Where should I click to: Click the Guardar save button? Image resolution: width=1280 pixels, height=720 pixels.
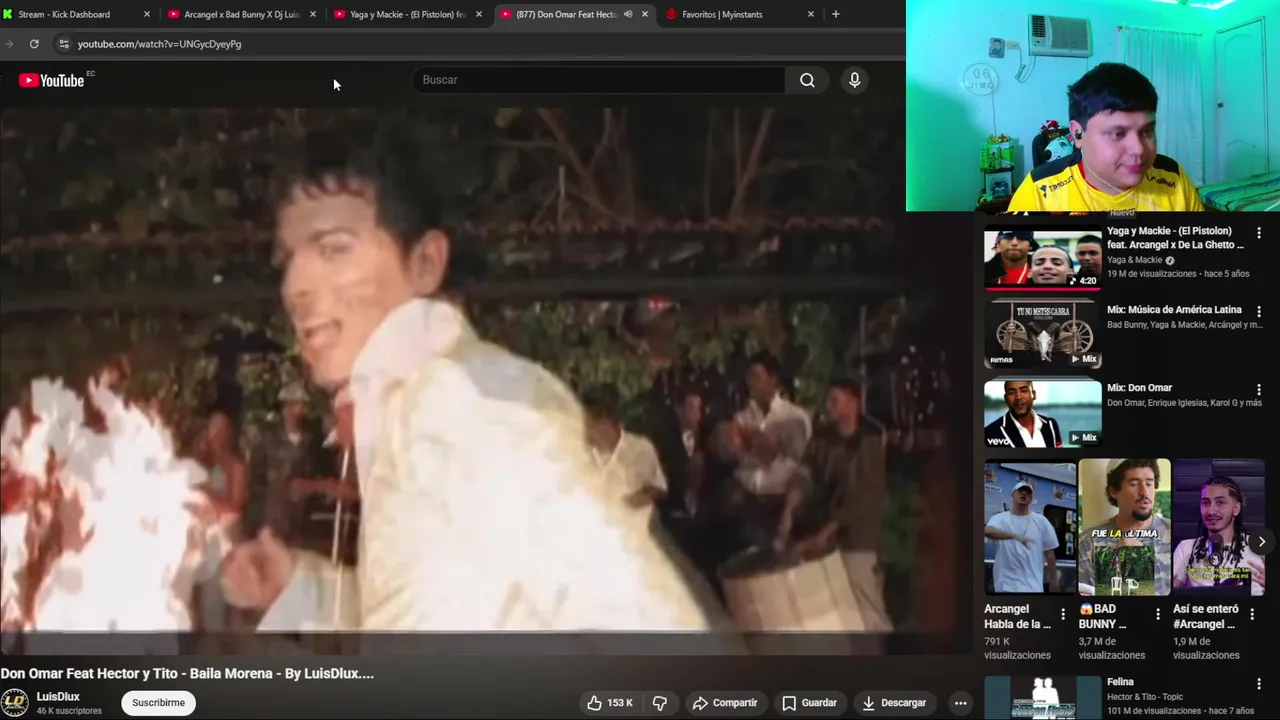pos(809,703)
